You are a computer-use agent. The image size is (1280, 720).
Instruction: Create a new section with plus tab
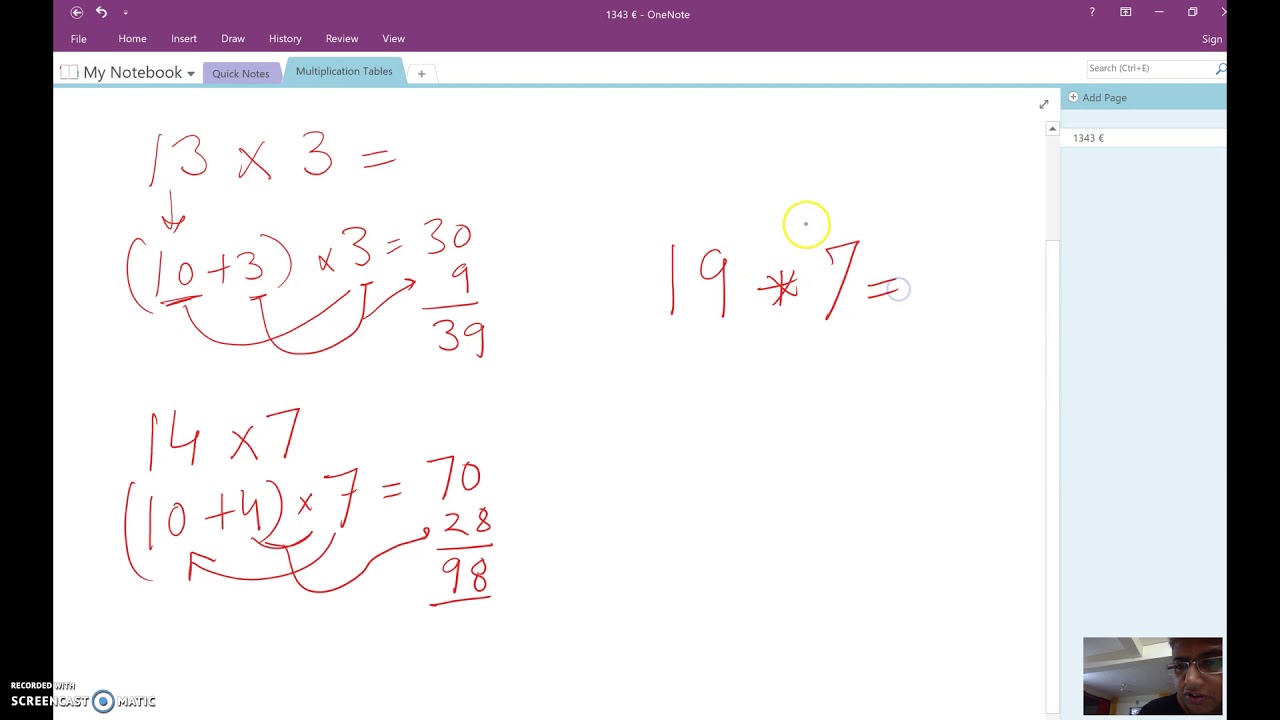(x=421, y=73)
